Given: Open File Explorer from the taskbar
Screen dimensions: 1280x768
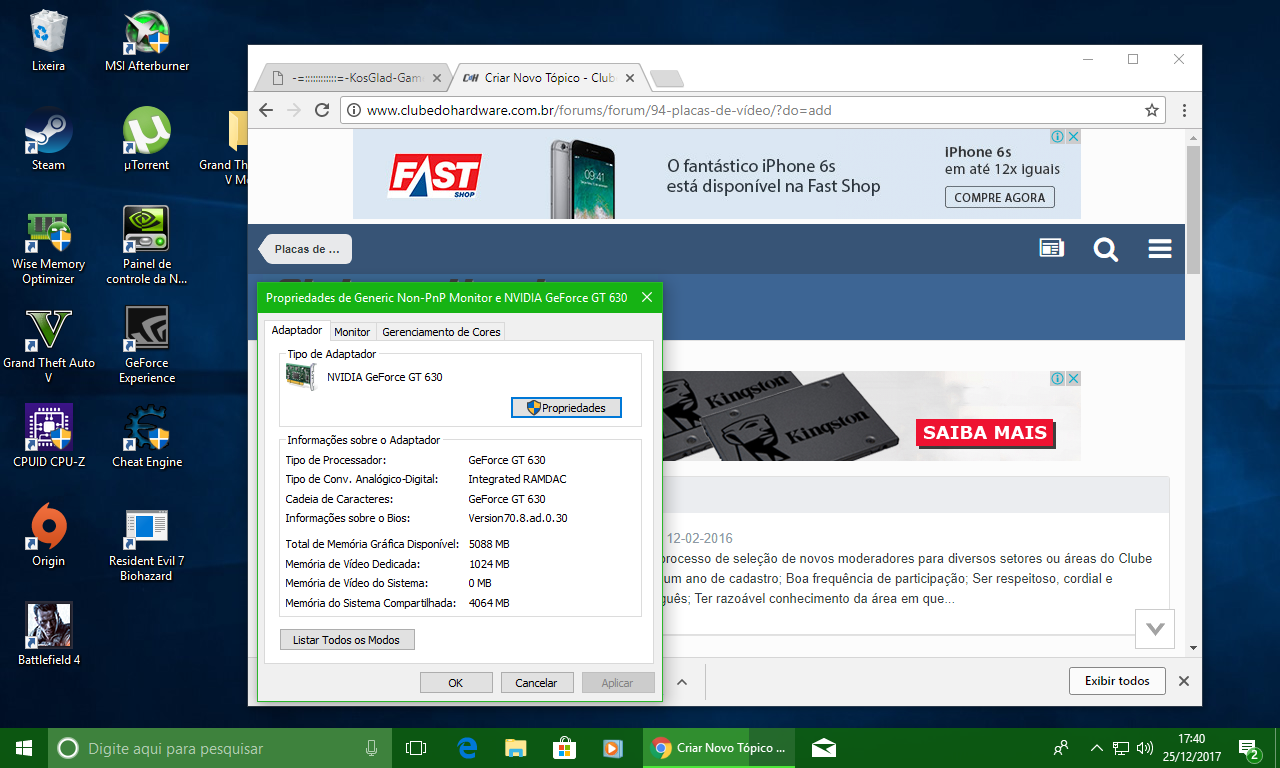Looking at the screenshot, I should coord(515,748).
